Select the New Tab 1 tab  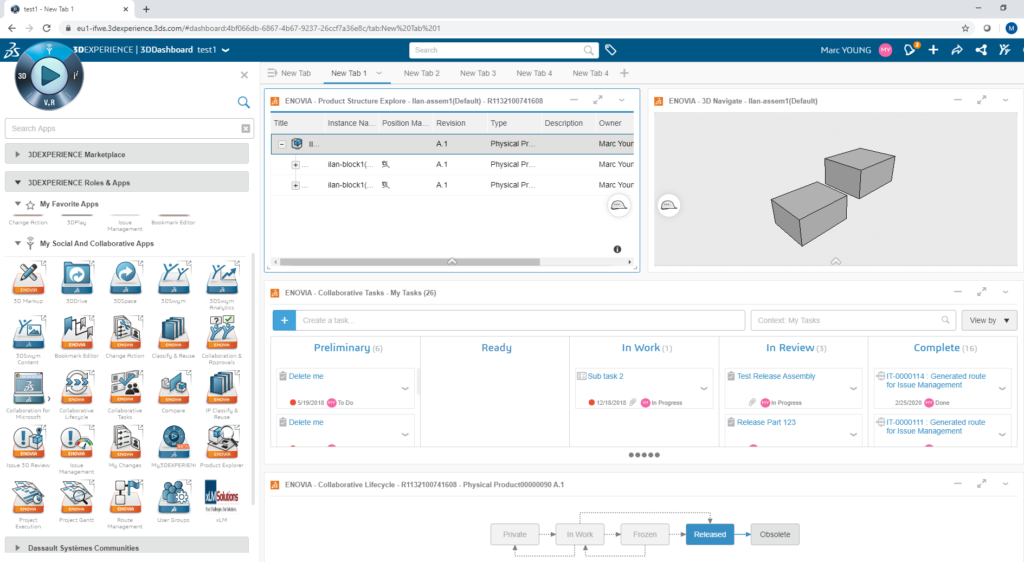pos(349,73)
